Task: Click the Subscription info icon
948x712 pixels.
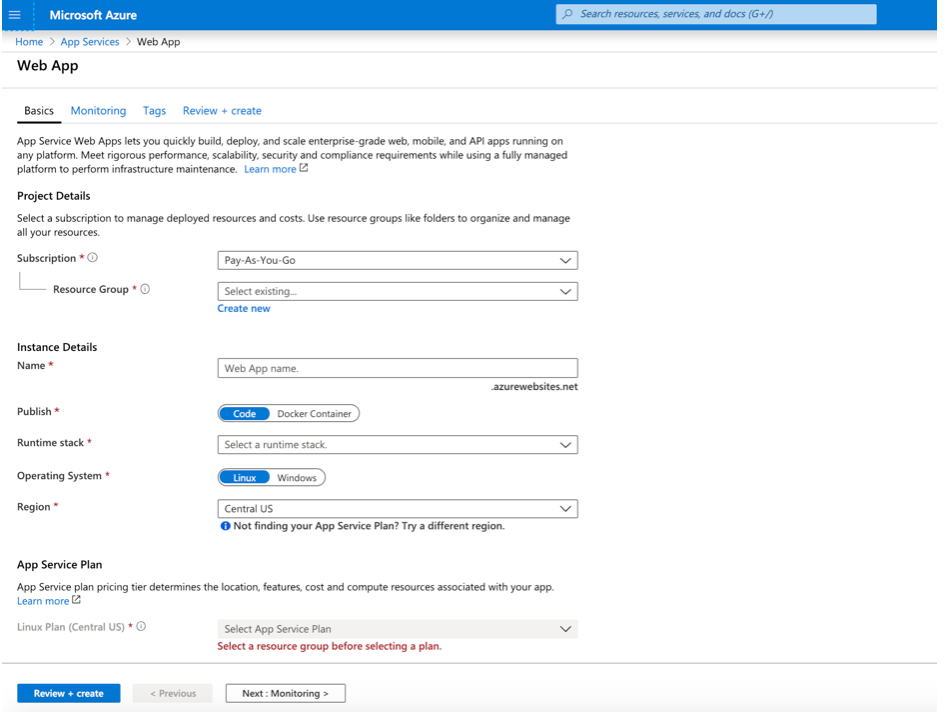Action: tap(92, 257)
